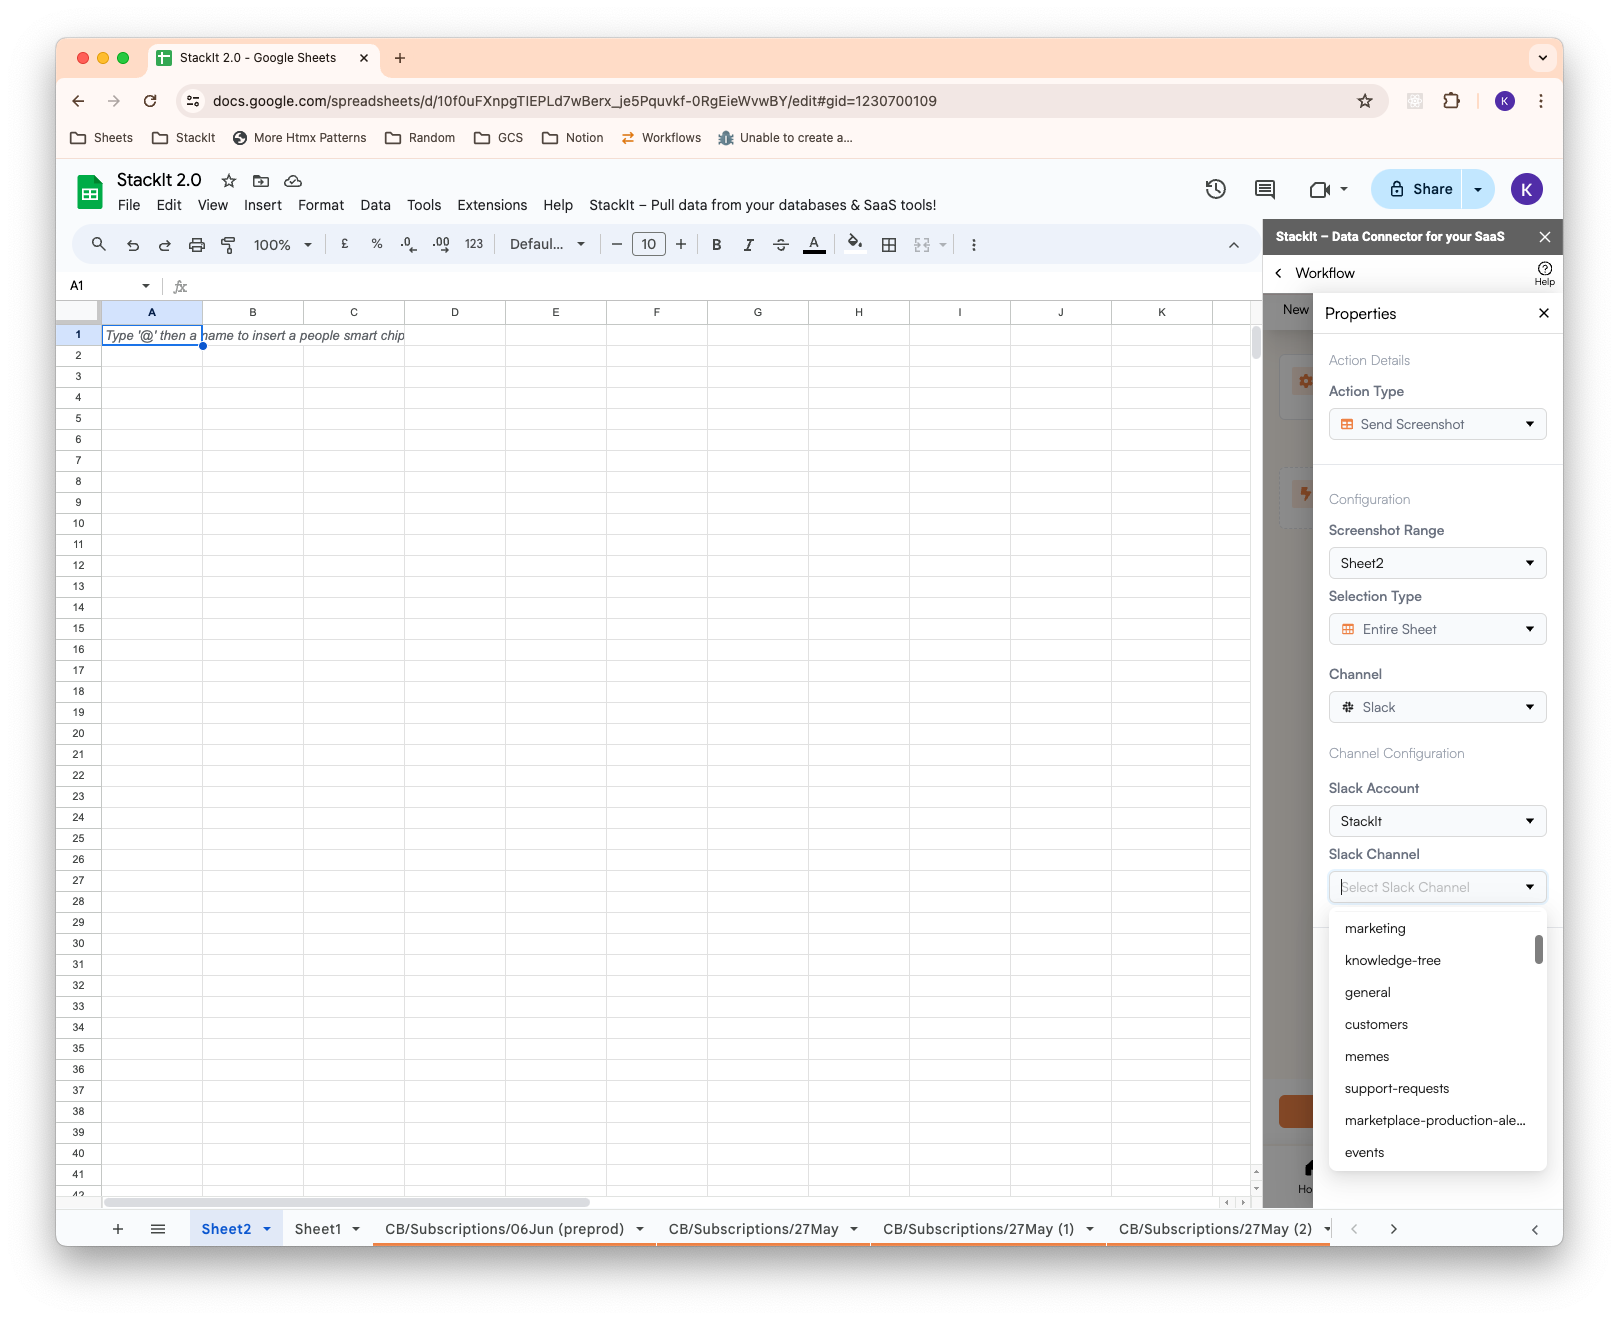Open the Screenshot Range dropdown
1619x1320 pixels.
tap(1437, 563)
